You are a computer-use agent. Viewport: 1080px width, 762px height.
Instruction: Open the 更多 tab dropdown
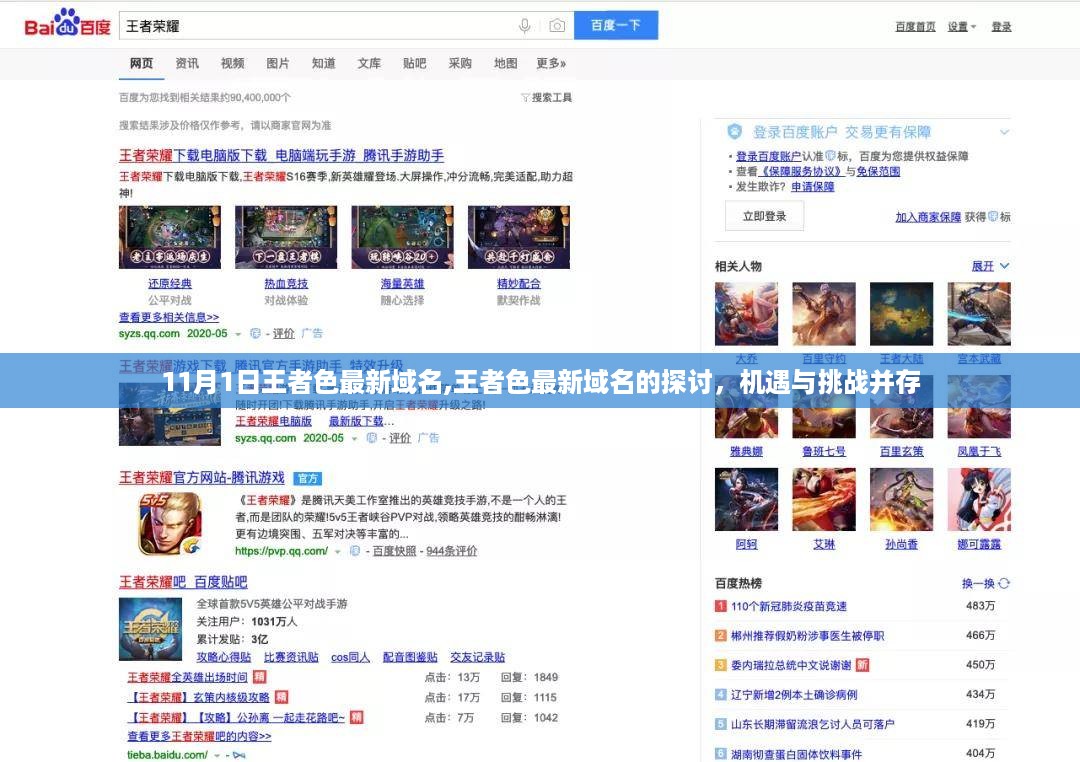pyautogui.click(x=550, y=63)
